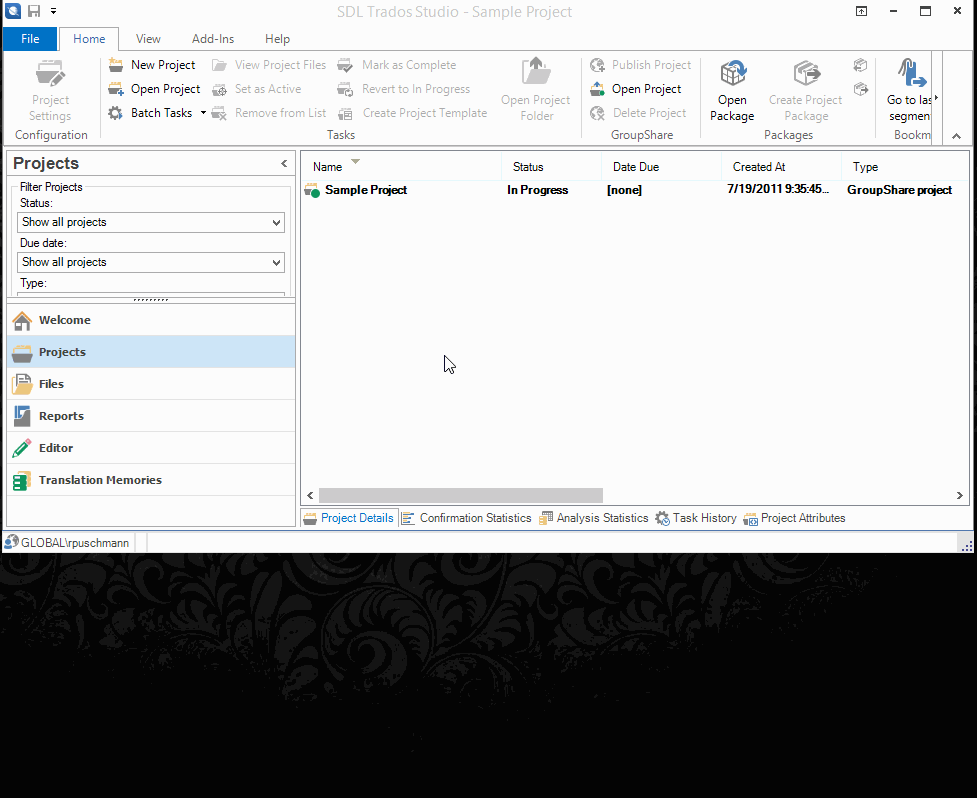Image resolution: width=977 pixels, height=798 pixels.
Task: Click the Remove from List icon
Action: (x=219, y=113)
